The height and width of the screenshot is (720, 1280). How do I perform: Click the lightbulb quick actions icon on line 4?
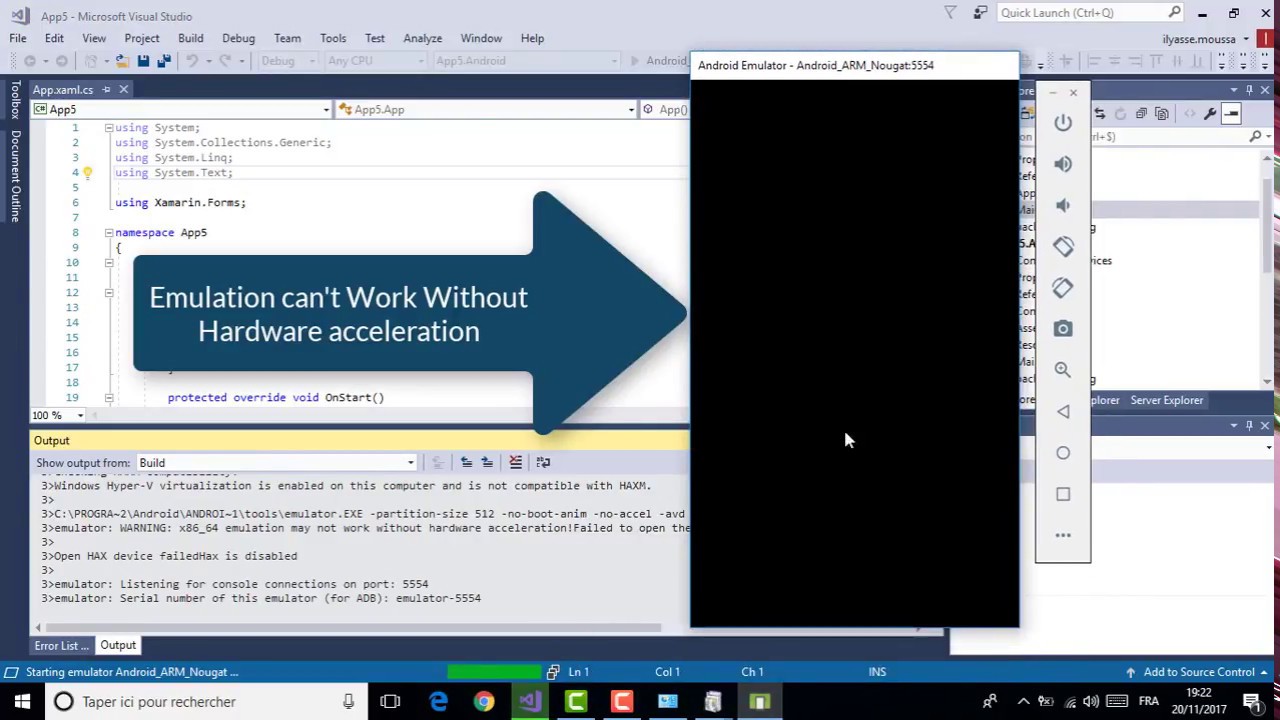click(87, 173)
